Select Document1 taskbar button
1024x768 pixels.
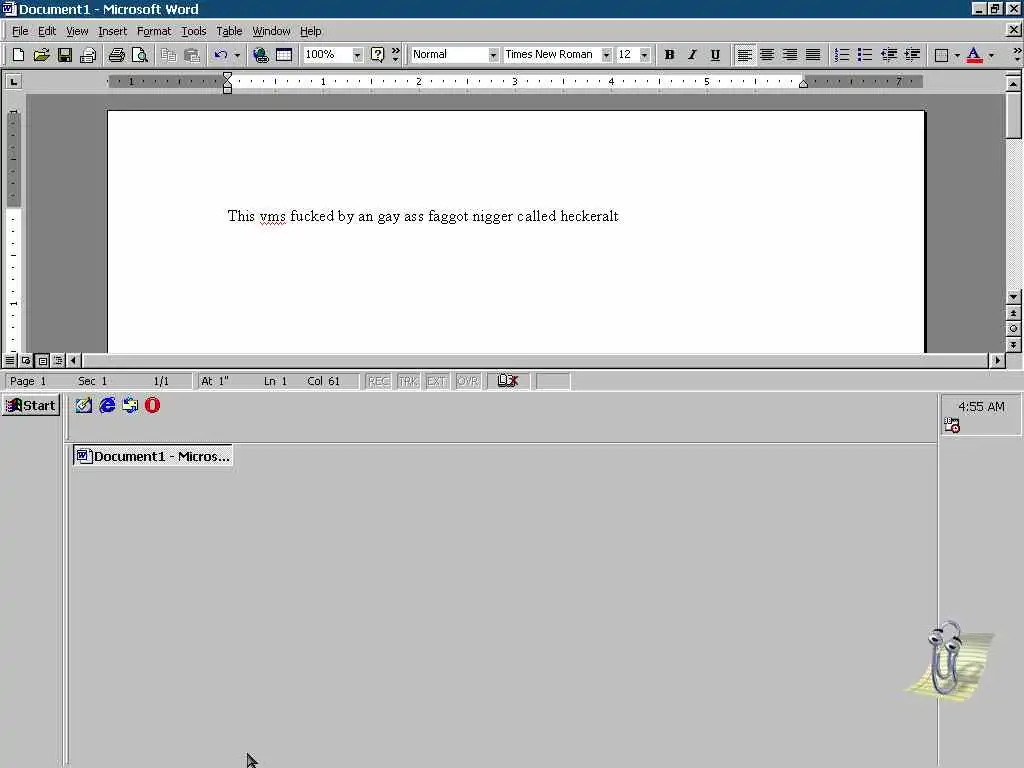153,456
